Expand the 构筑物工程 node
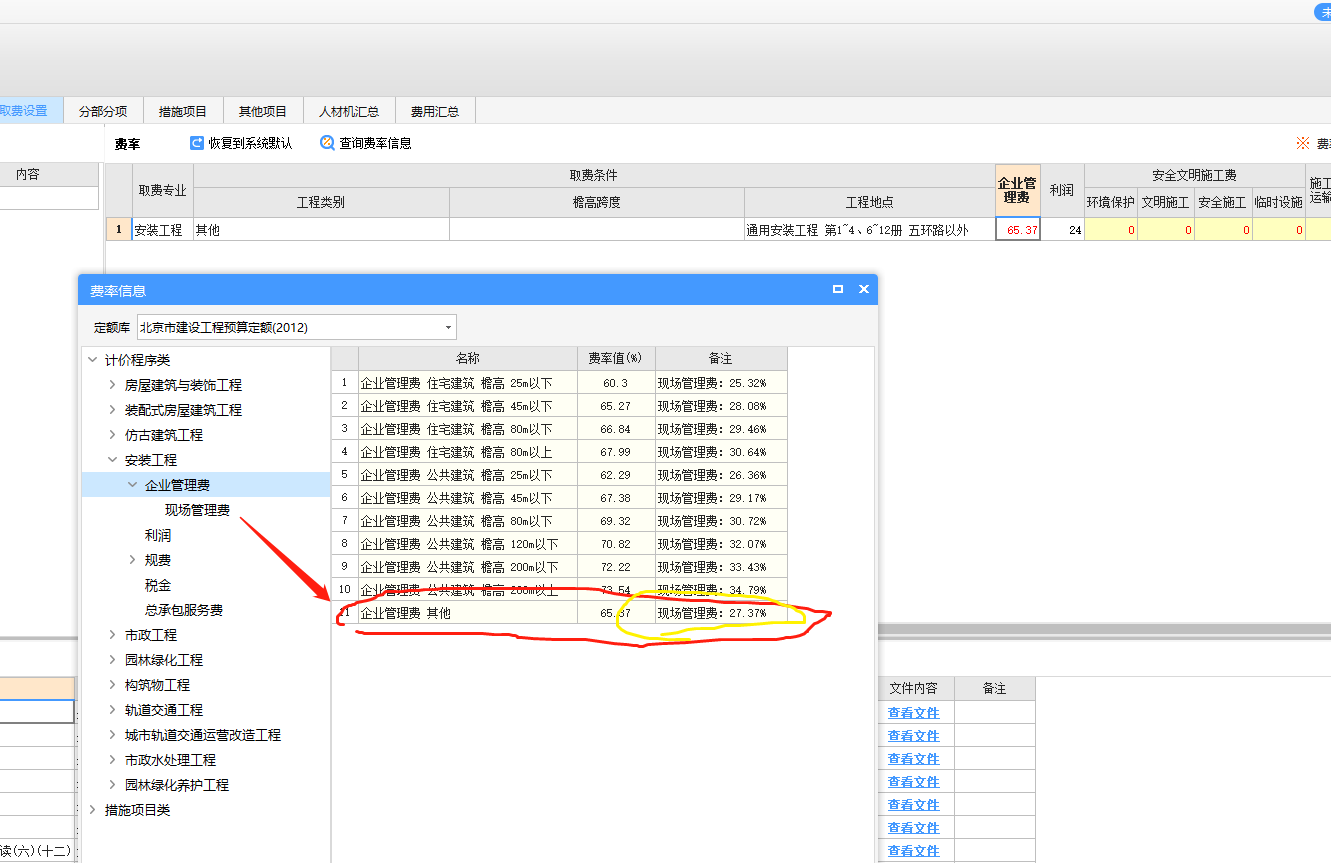1331x863 pixels. pyautogui.click(x=112, y=685)
